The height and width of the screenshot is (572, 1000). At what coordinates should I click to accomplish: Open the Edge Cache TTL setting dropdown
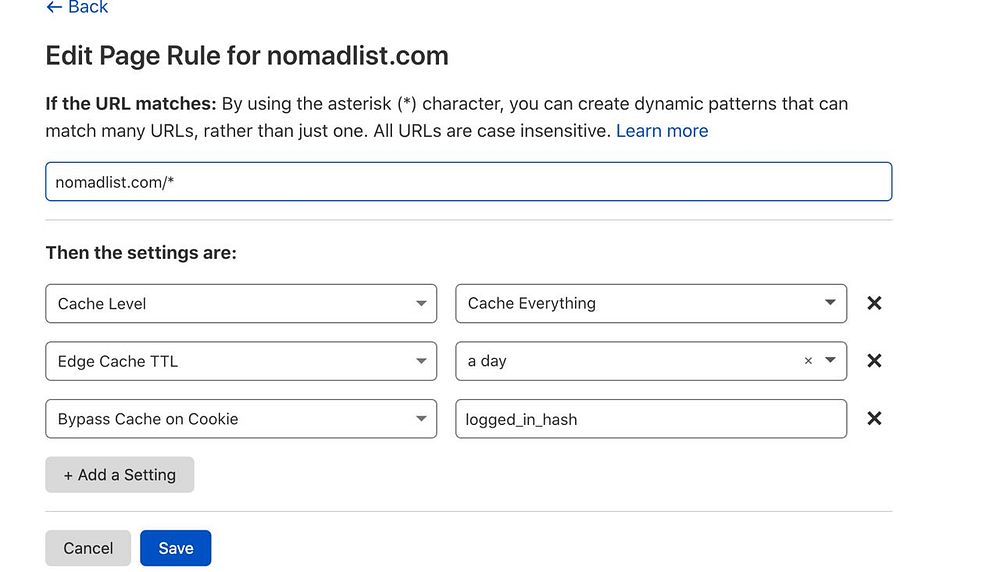click(240, 361)
